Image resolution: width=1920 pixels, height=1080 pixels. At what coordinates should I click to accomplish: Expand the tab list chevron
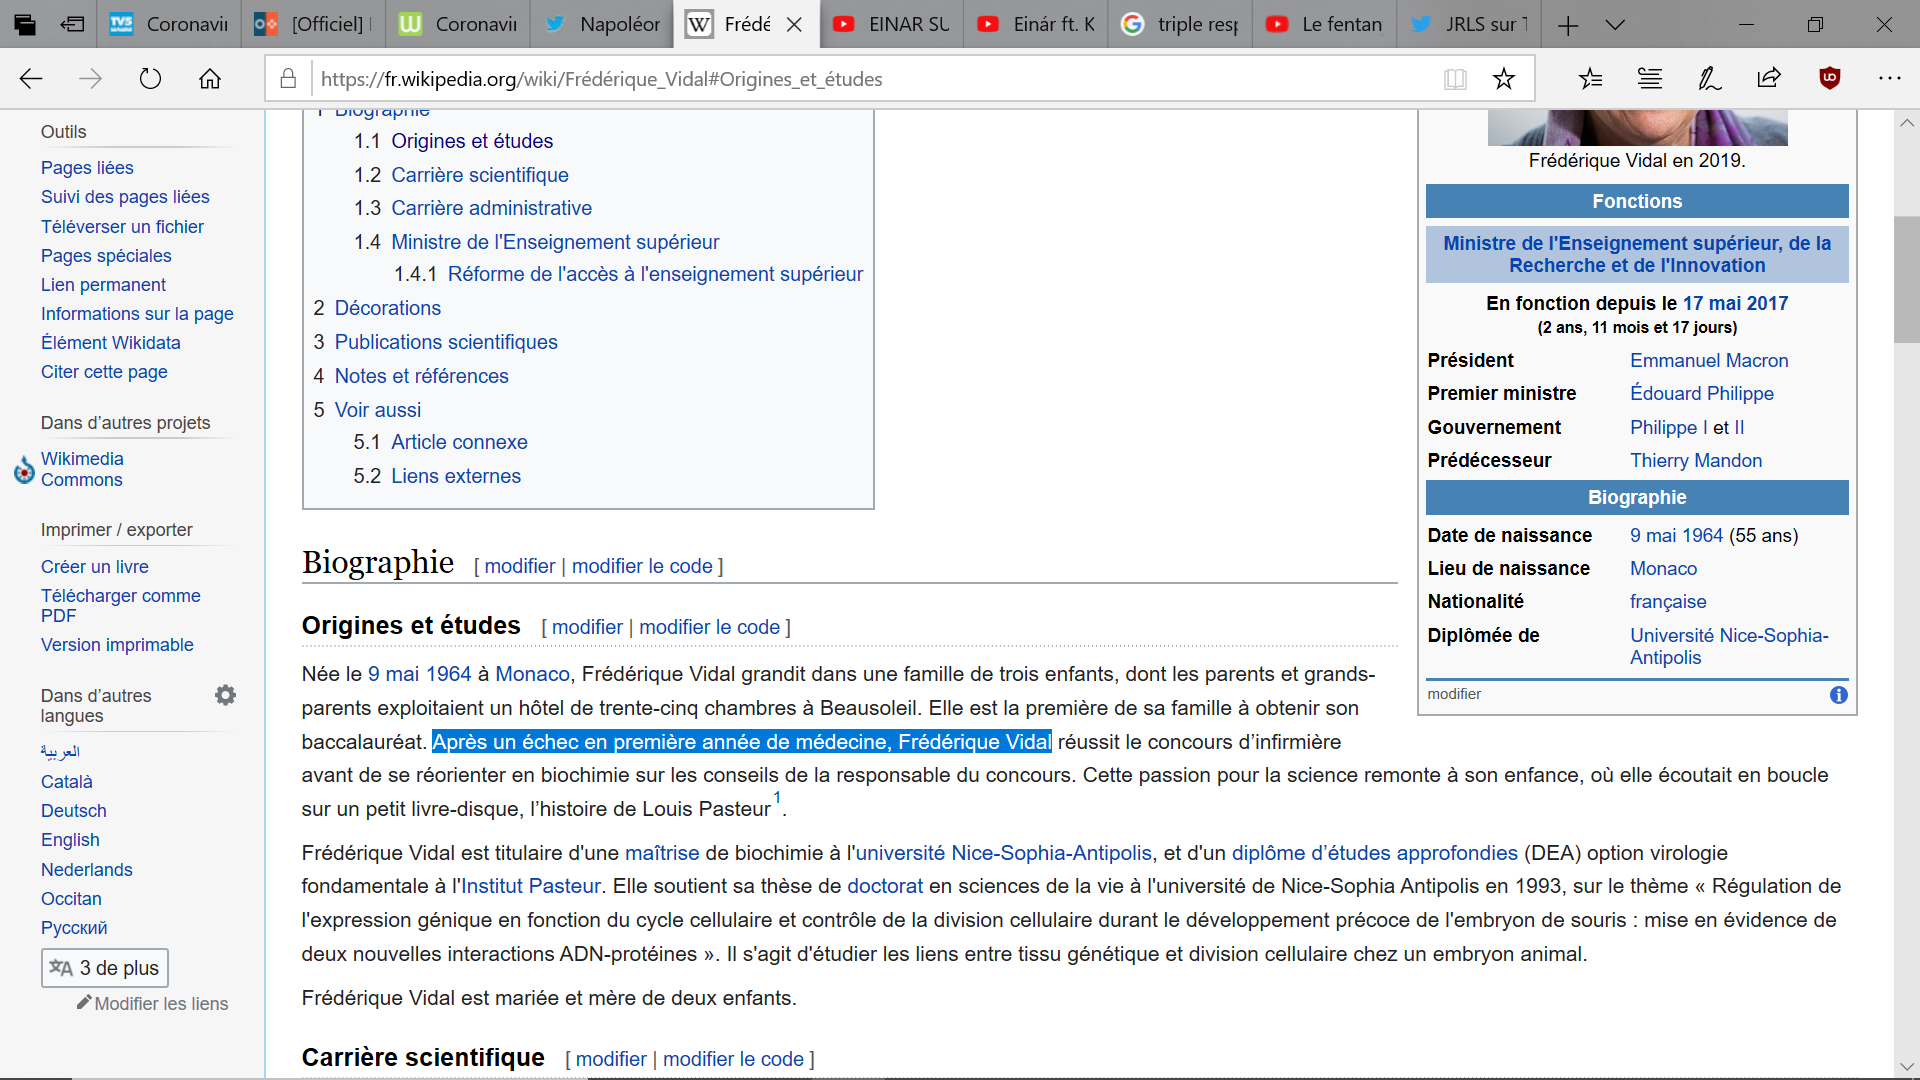1615,25
